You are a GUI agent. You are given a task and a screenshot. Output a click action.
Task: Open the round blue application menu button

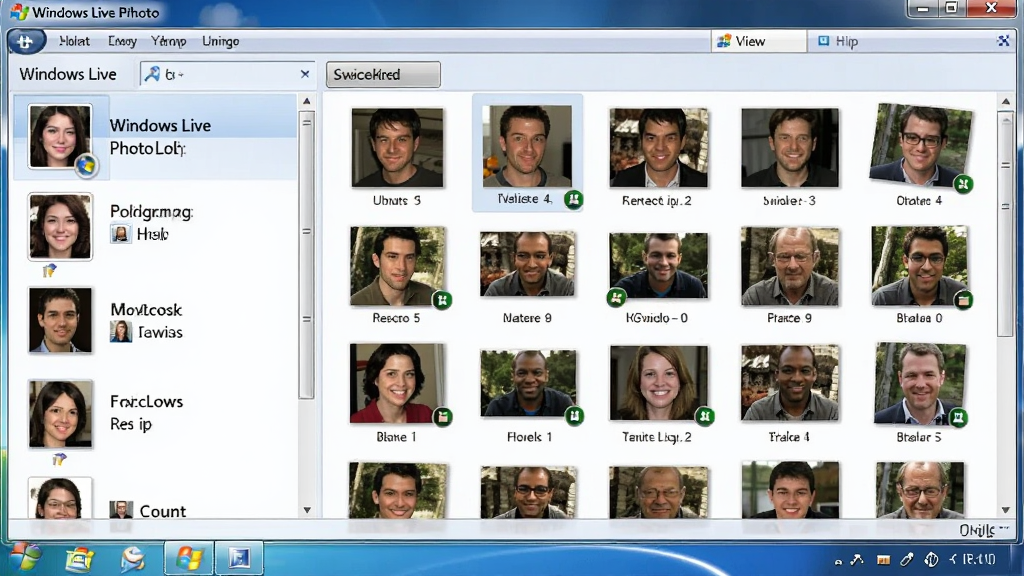tap(26, 42)
